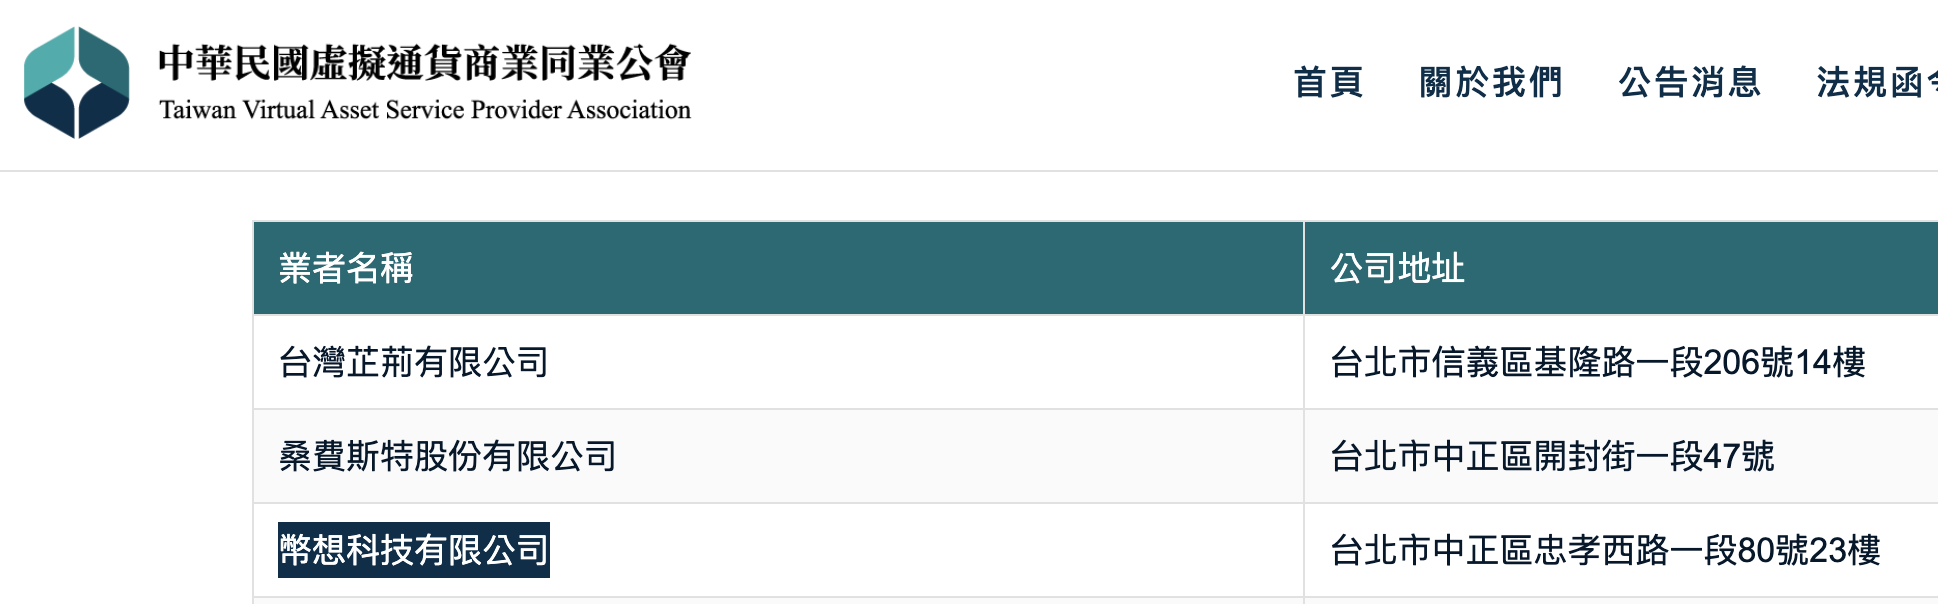Select the 台灣芷荊有限公司 company name
This screenshot has height=604, width=1938.
pos(414,362)
